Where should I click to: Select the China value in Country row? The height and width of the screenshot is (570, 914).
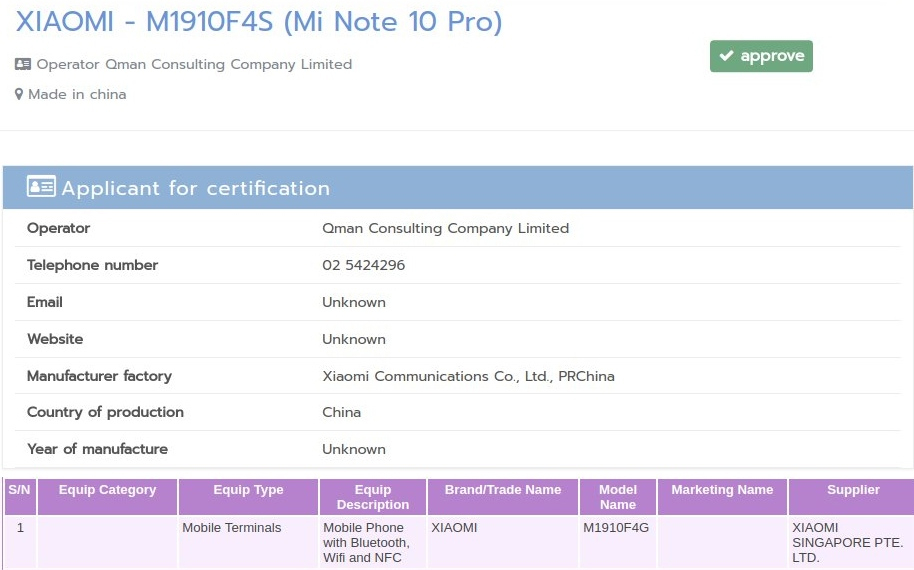pyautogui.click(x=341, y=412)
